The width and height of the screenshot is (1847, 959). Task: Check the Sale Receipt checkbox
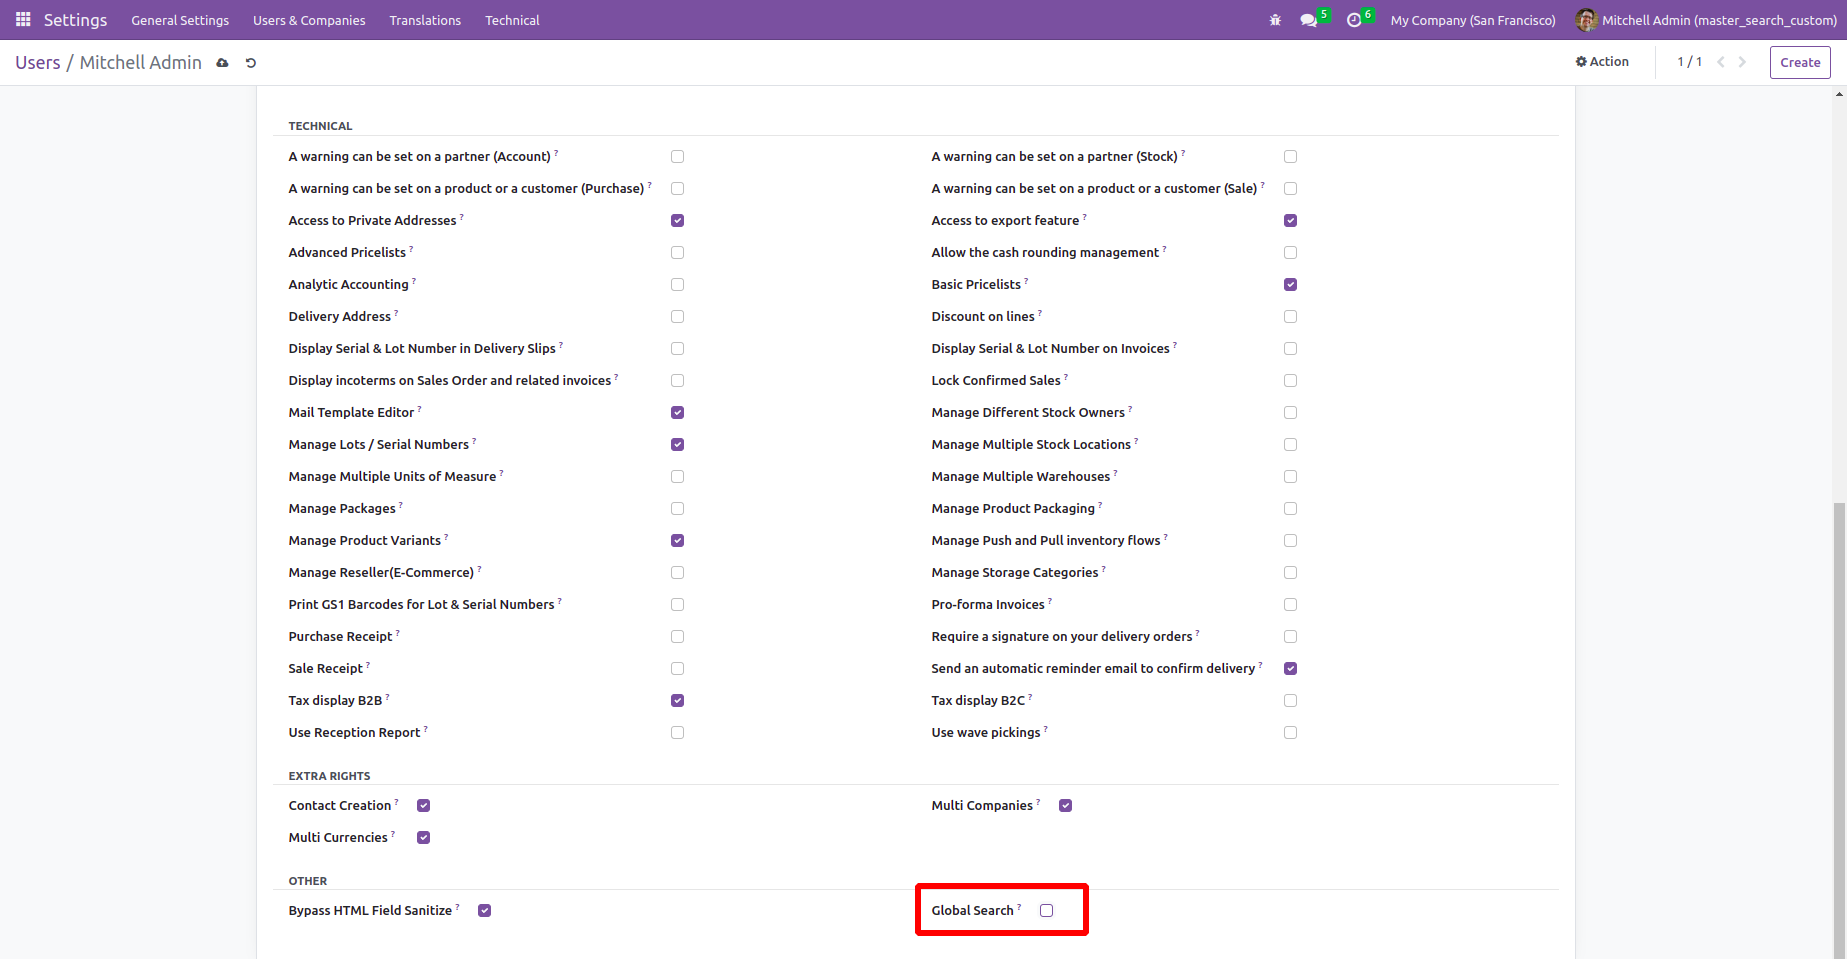677,668
